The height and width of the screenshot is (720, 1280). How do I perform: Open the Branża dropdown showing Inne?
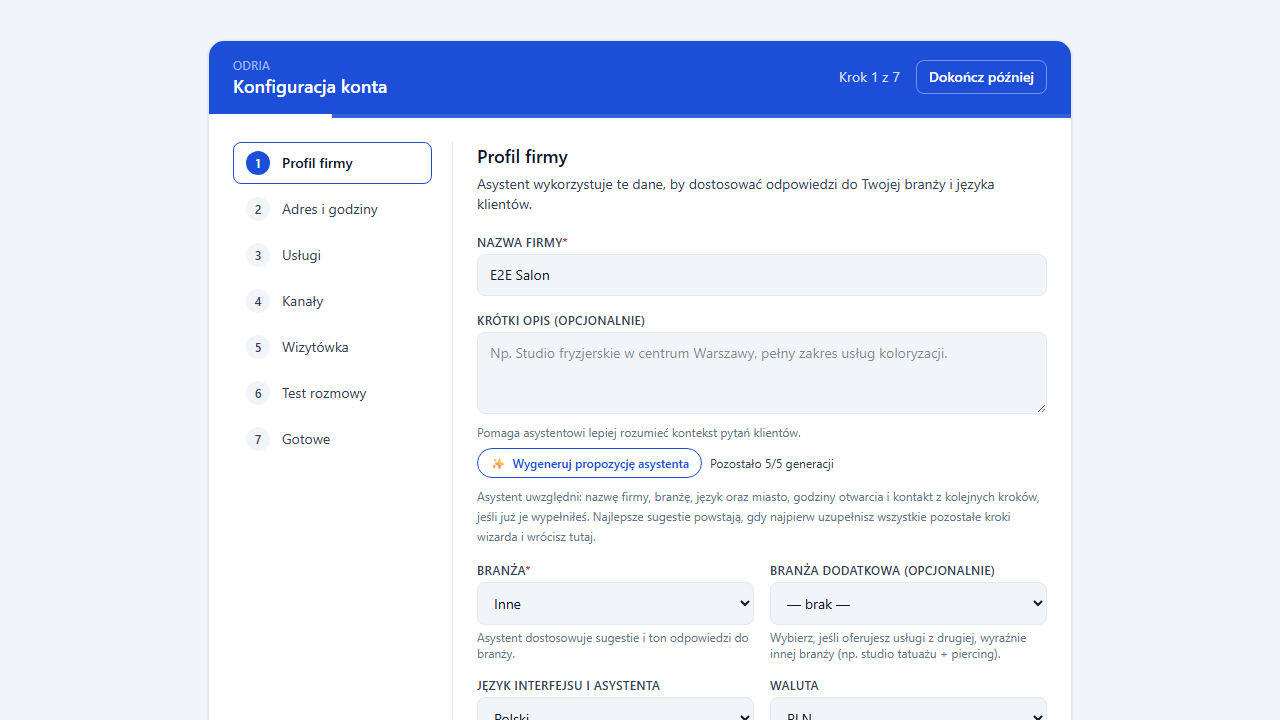[615, 604]
